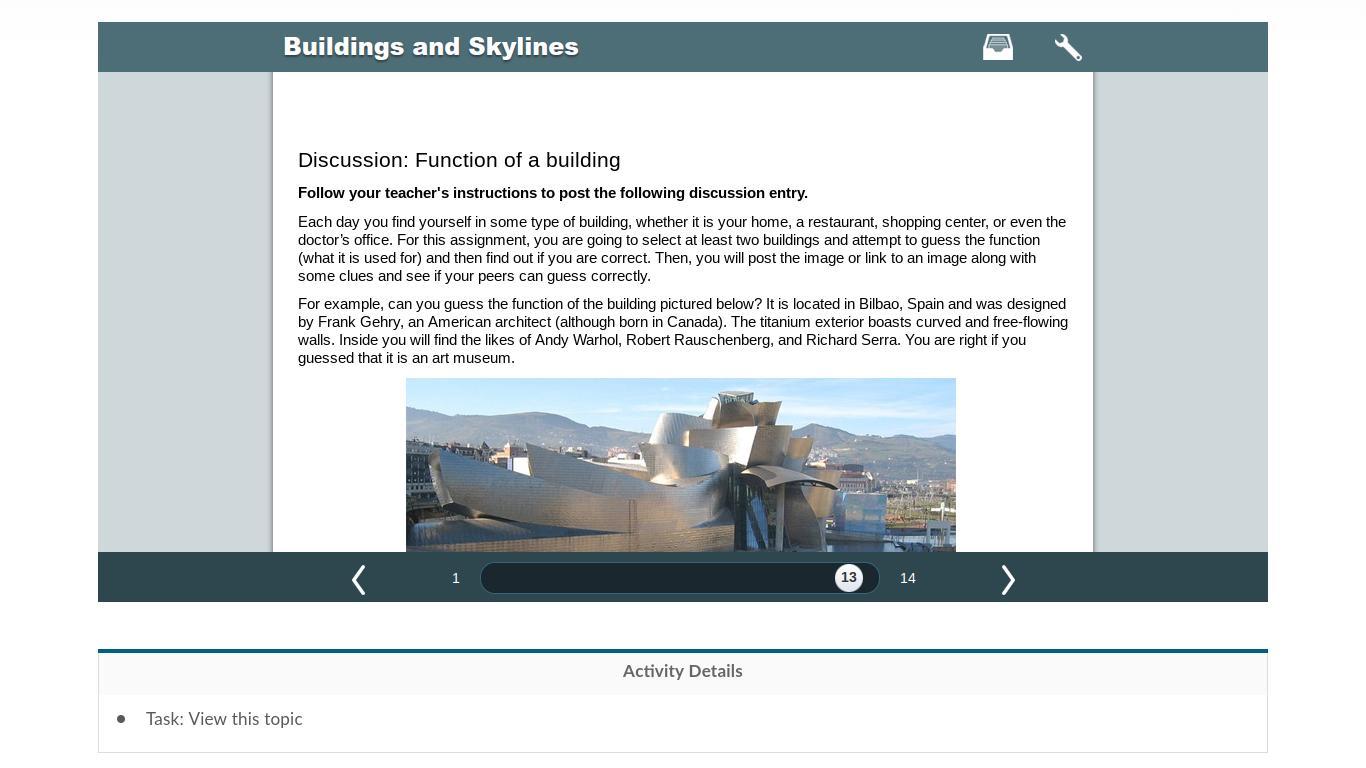Screen dimensions: 1366x768
Task: Click the Buildings and Skylines title
Action: coord(431,47)
